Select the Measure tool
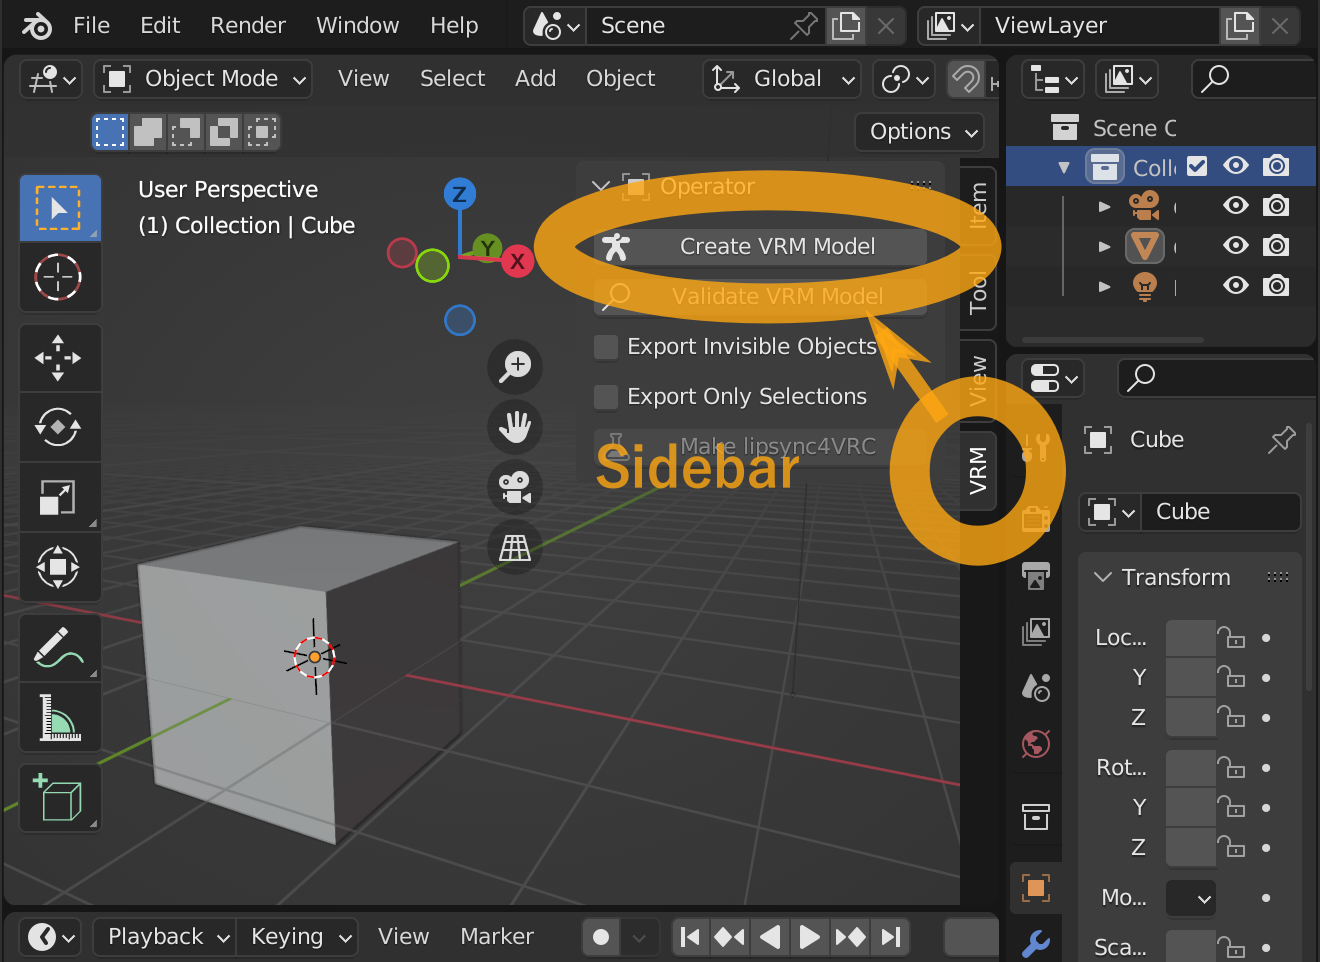Viewport: 1320px width, 962px height. 59,717
